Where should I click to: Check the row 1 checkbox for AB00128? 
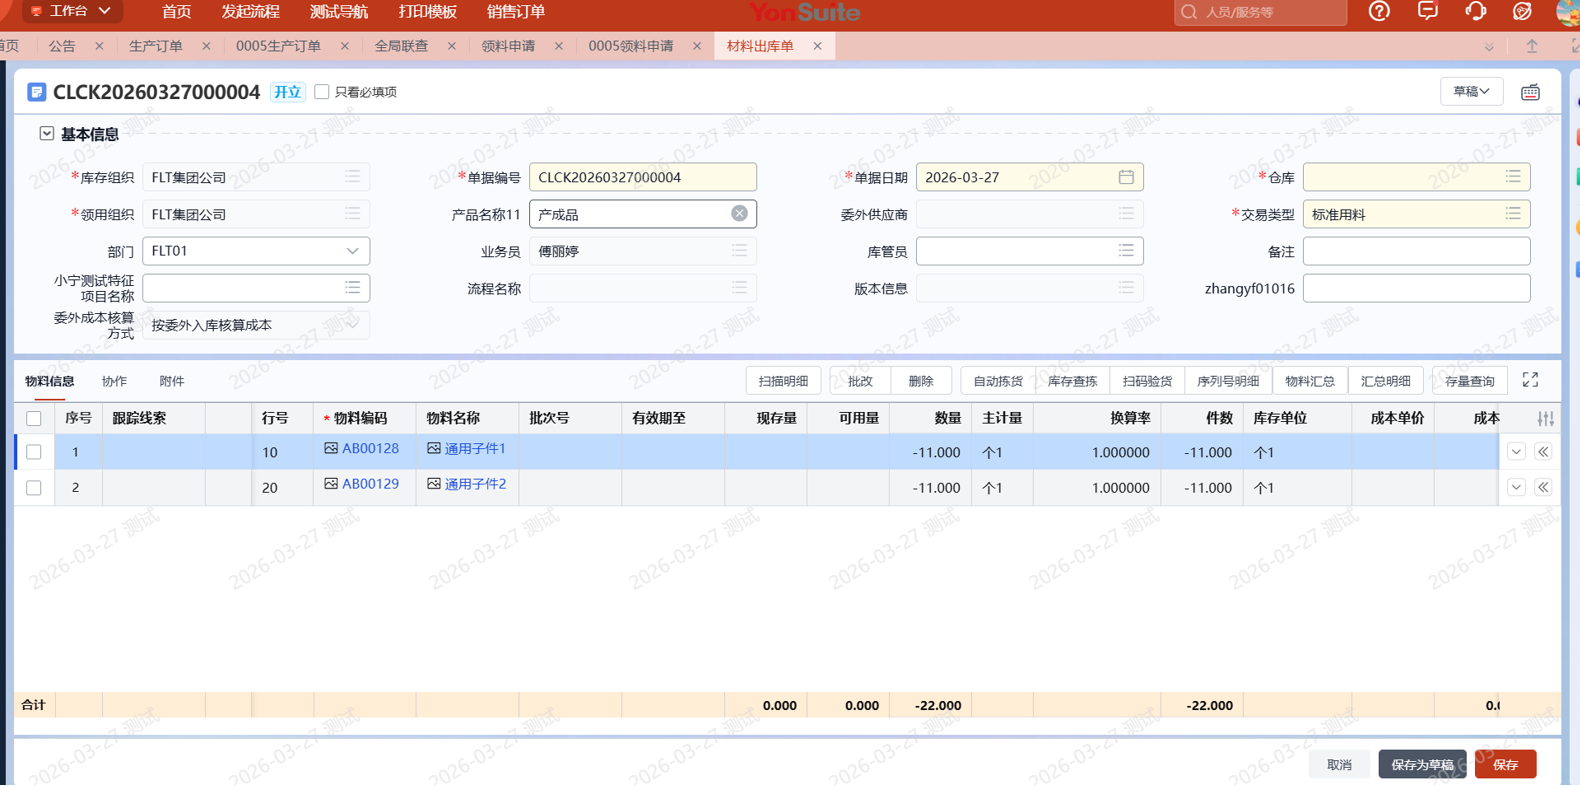click(34, 452)
